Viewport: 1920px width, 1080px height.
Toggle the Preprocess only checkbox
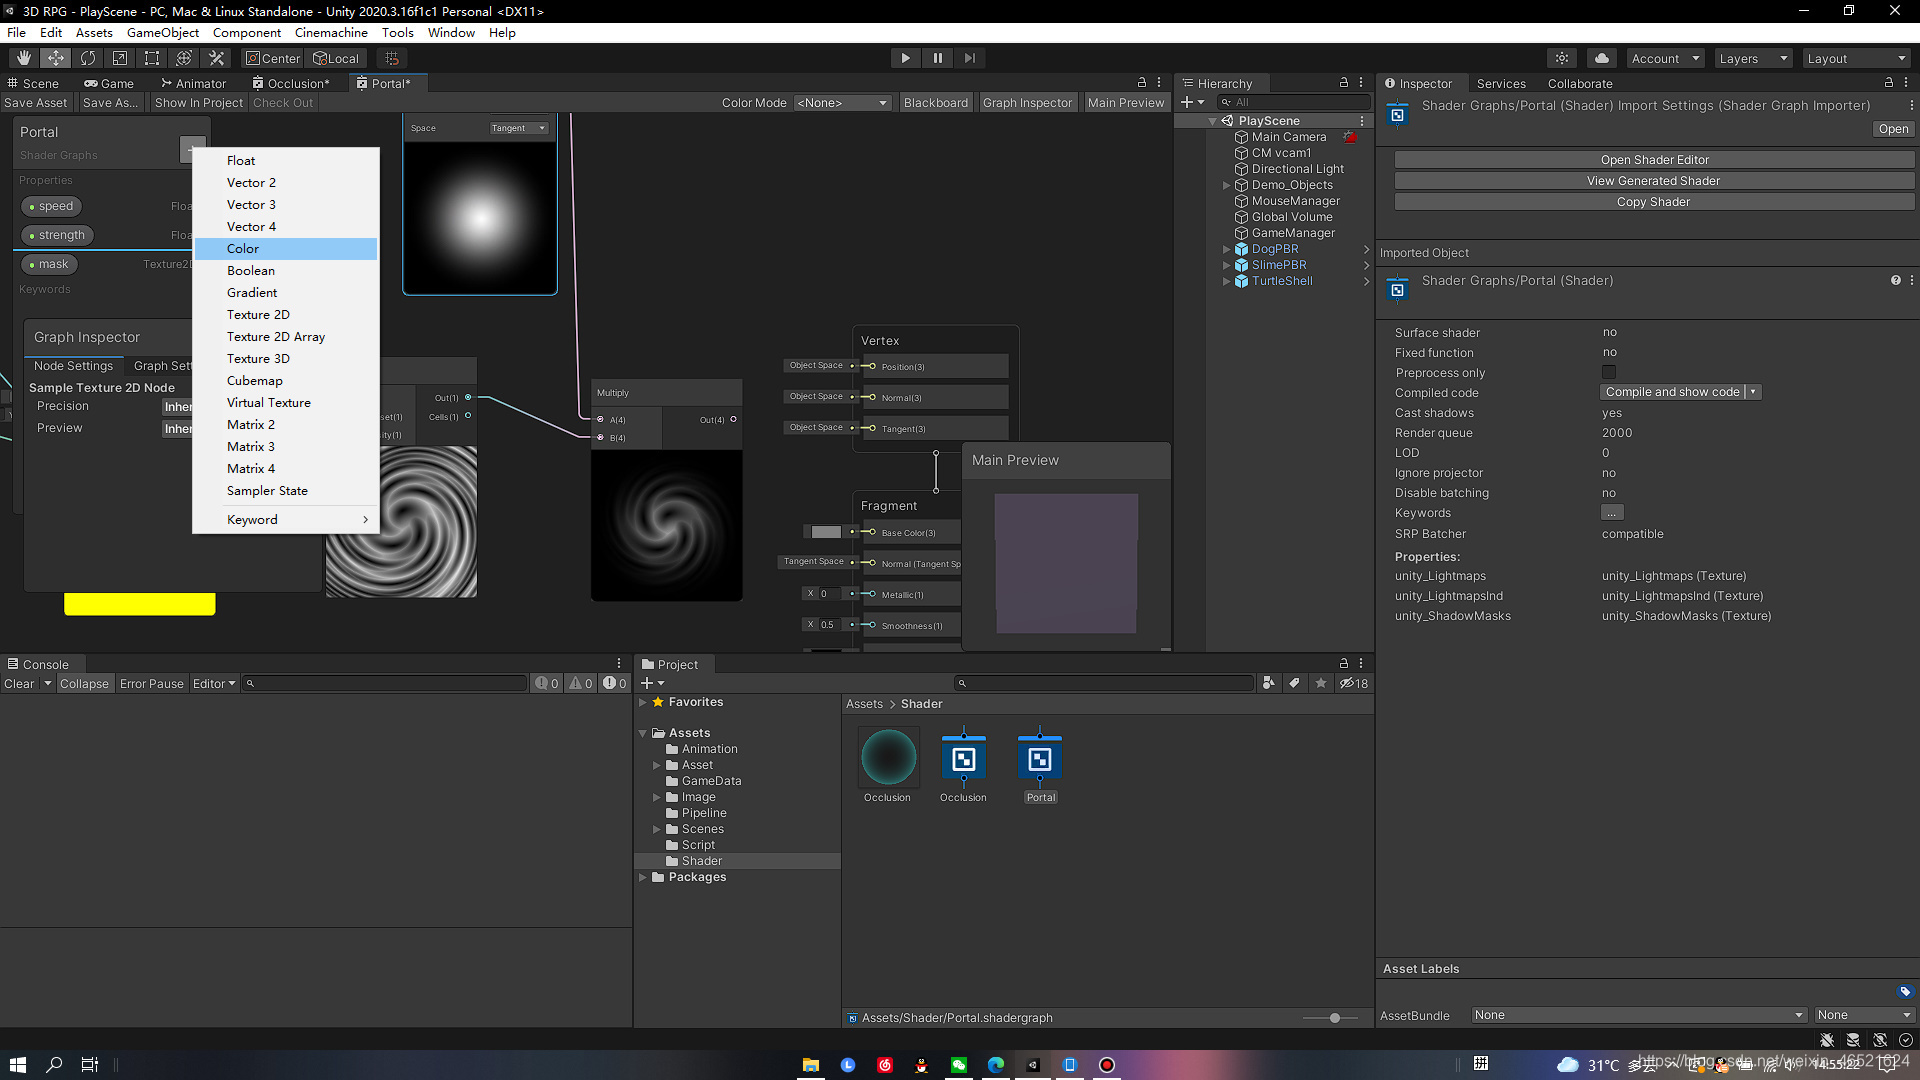point(1608,372)
